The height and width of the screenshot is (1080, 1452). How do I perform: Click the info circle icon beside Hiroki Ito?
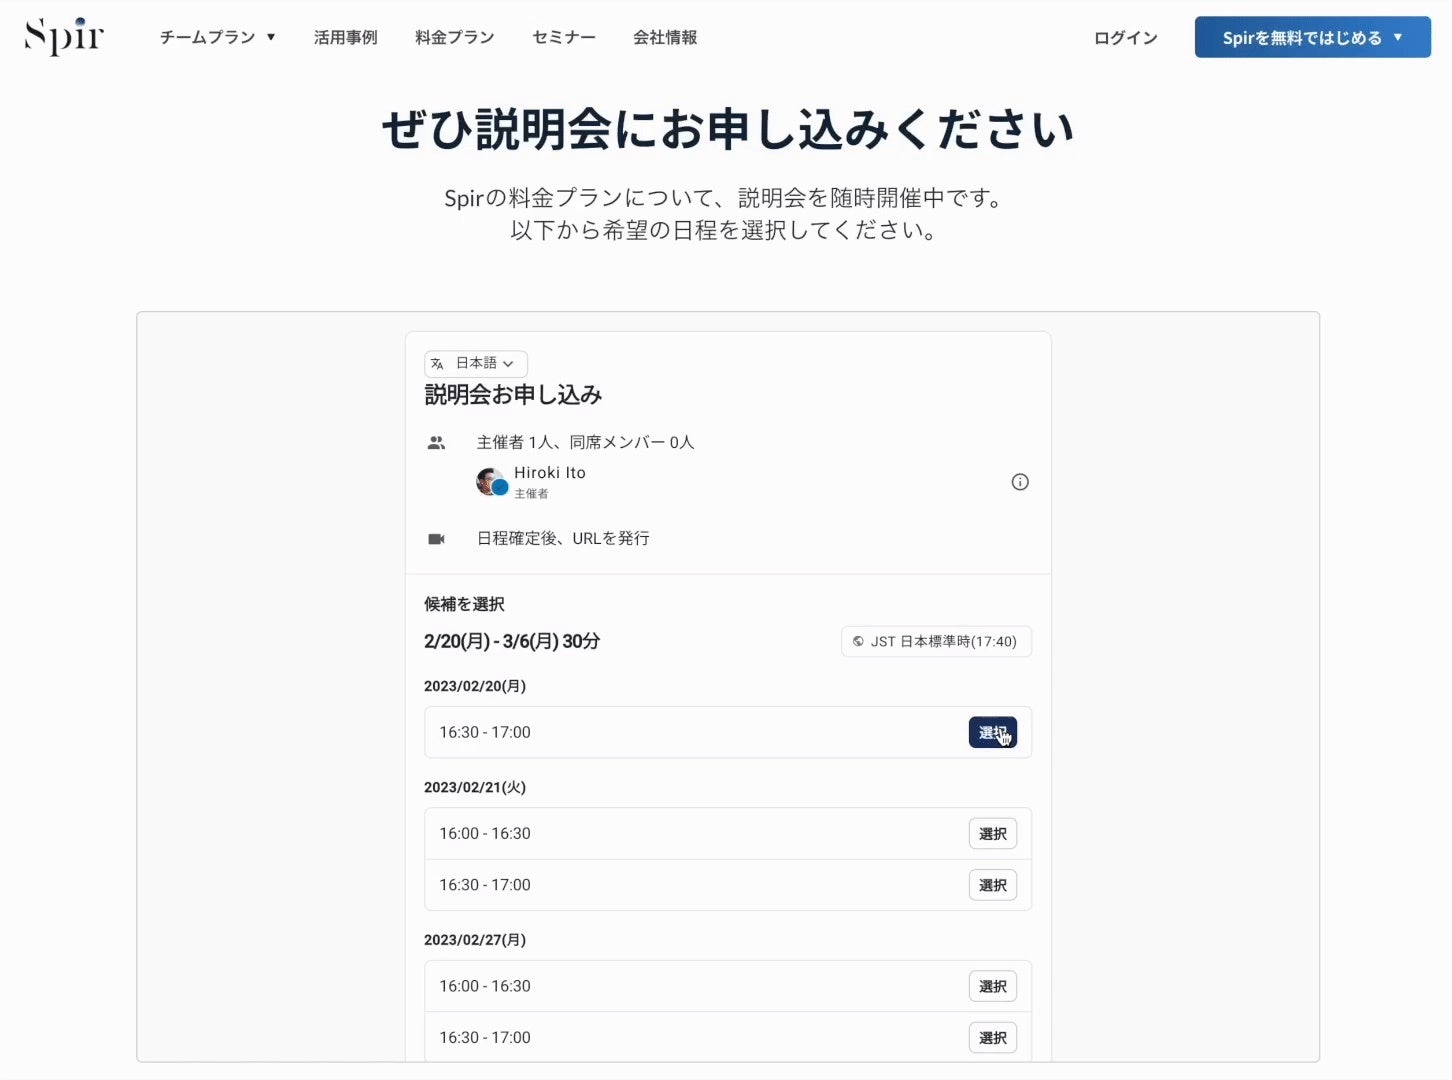1020,482
